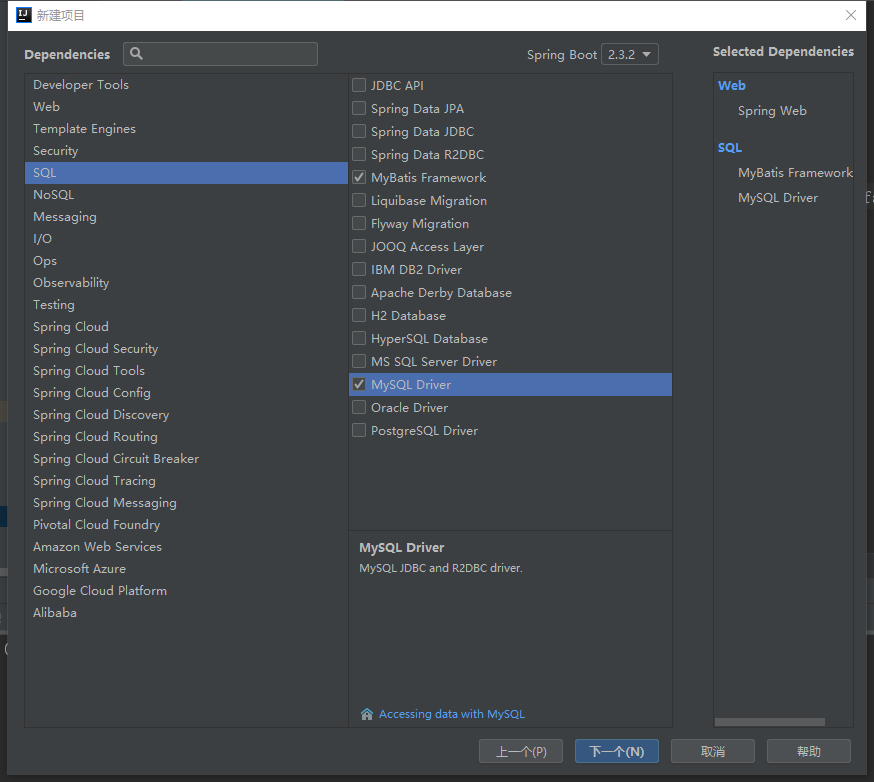Cancel with the 取消 button
The image size is (874, 782).
(713, 751)
